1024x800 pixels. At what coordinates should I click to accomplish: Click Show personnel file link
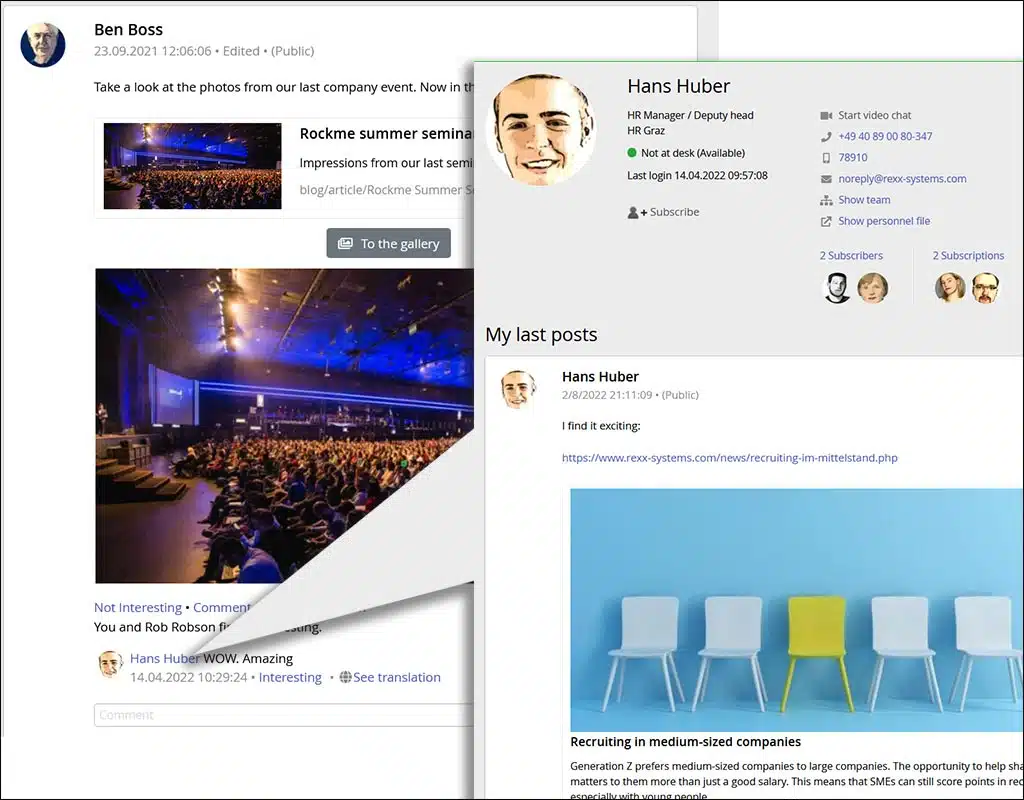click(884, 221)
